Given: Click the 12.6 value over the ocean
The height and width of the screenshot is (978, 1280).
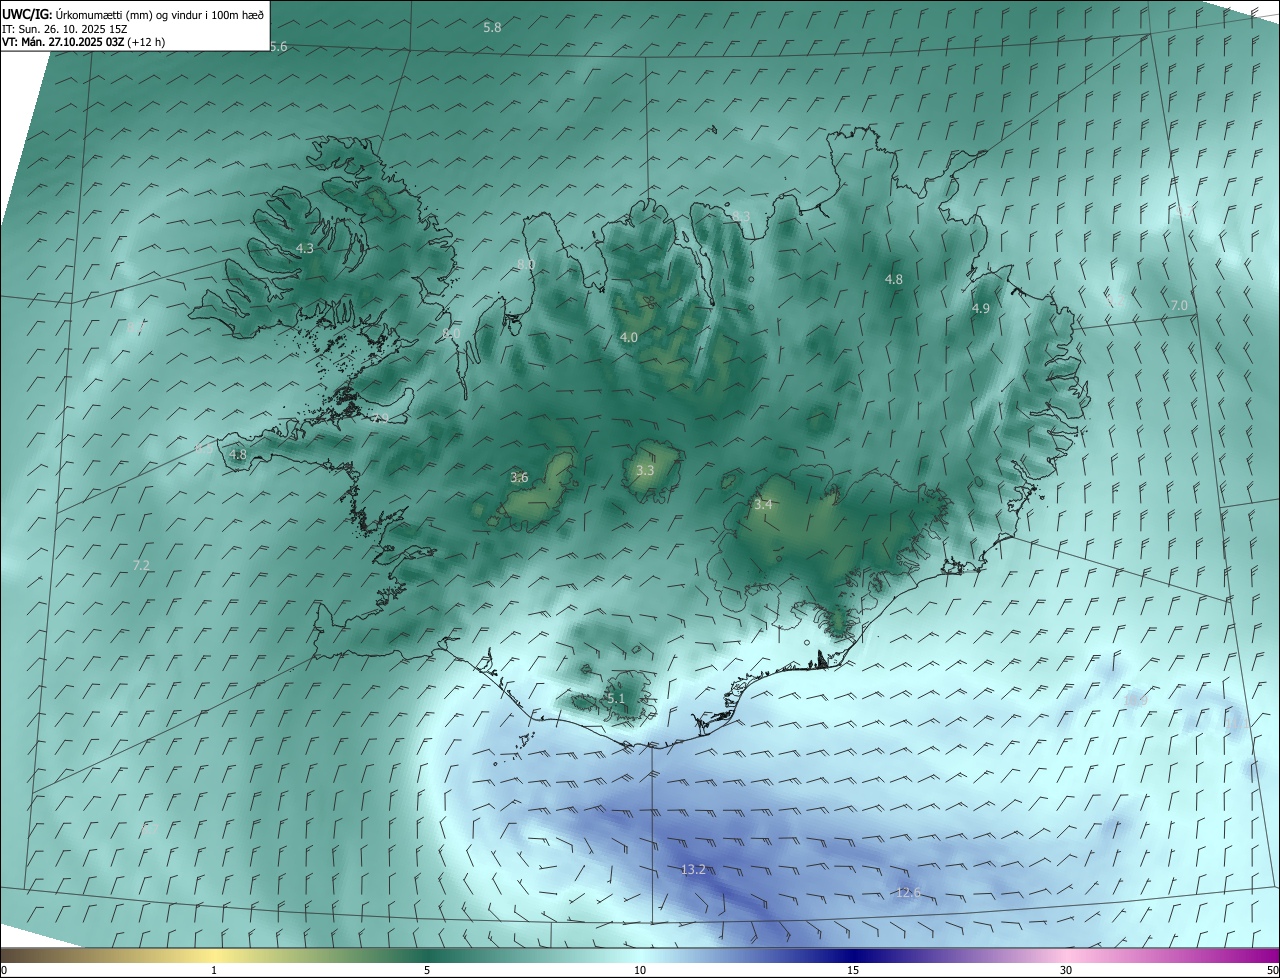Looking at the screenshot, I should click(x=908, y=892).
